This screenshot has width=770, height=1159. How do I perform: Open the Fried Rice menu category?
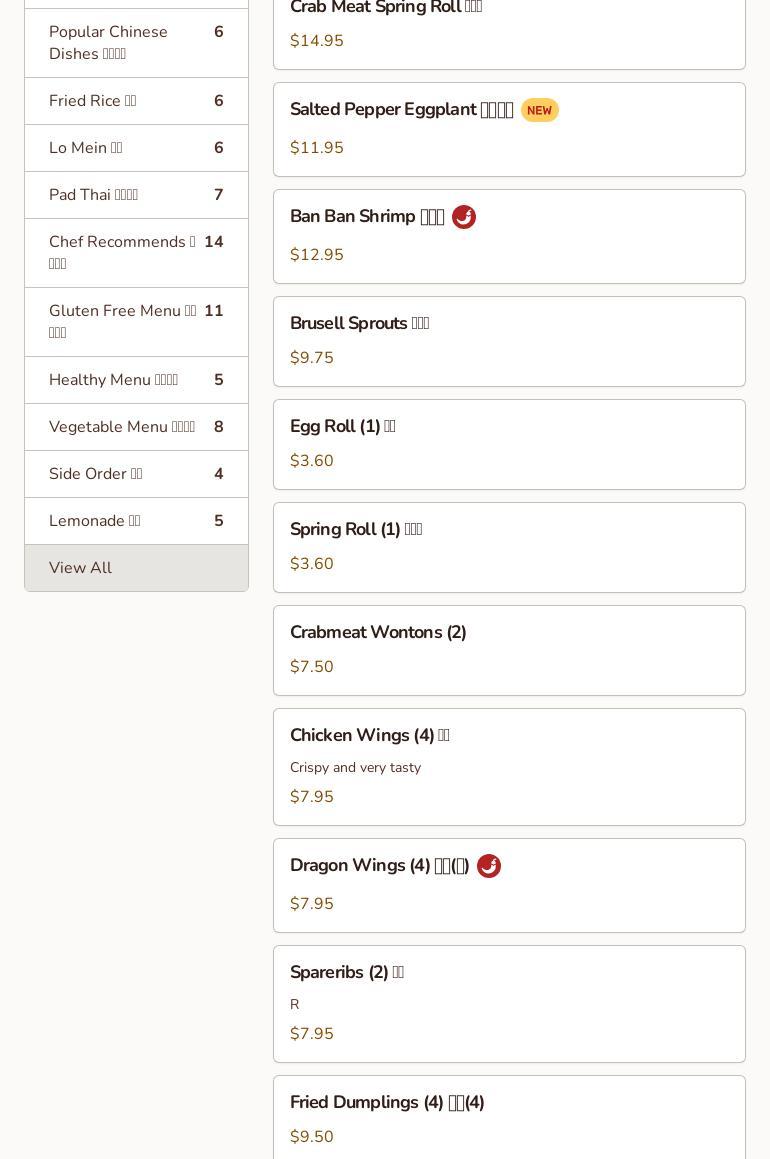click(136, 101)
